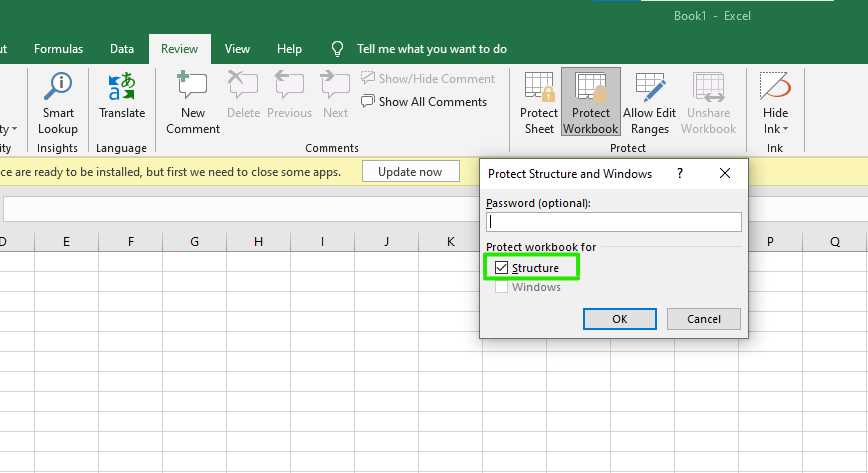
Task: Select column P header
Action: coord(770,241)
